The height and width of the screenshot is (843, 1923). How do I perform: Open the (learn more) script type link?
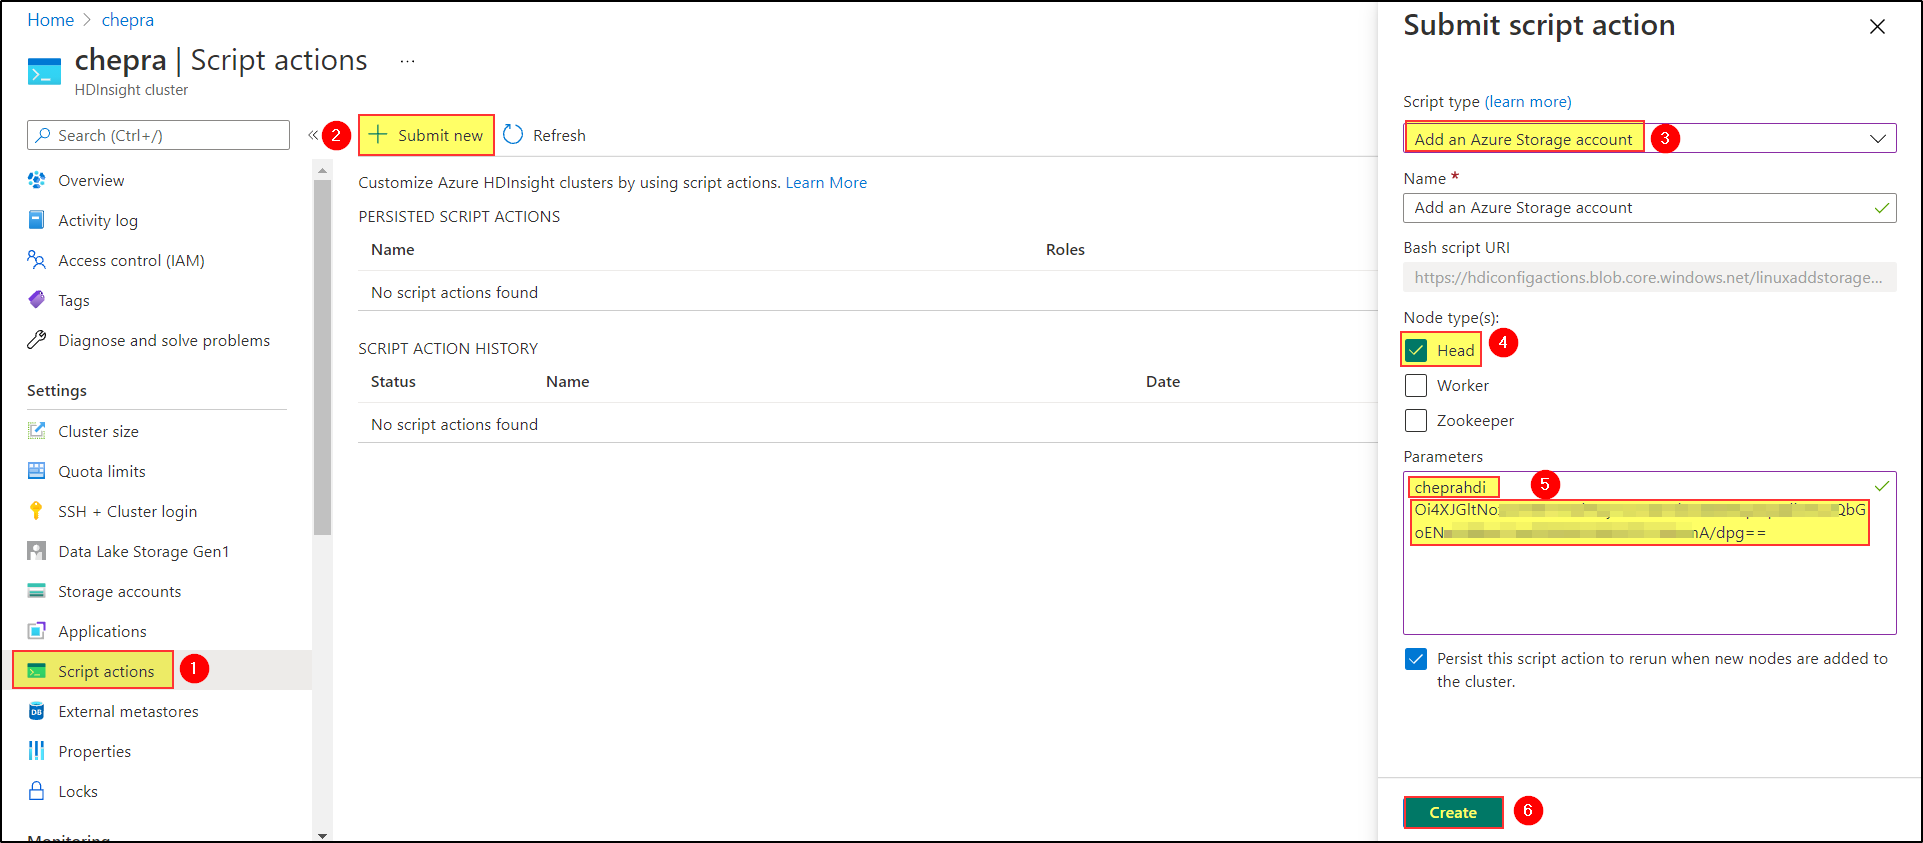(1528, 101)
